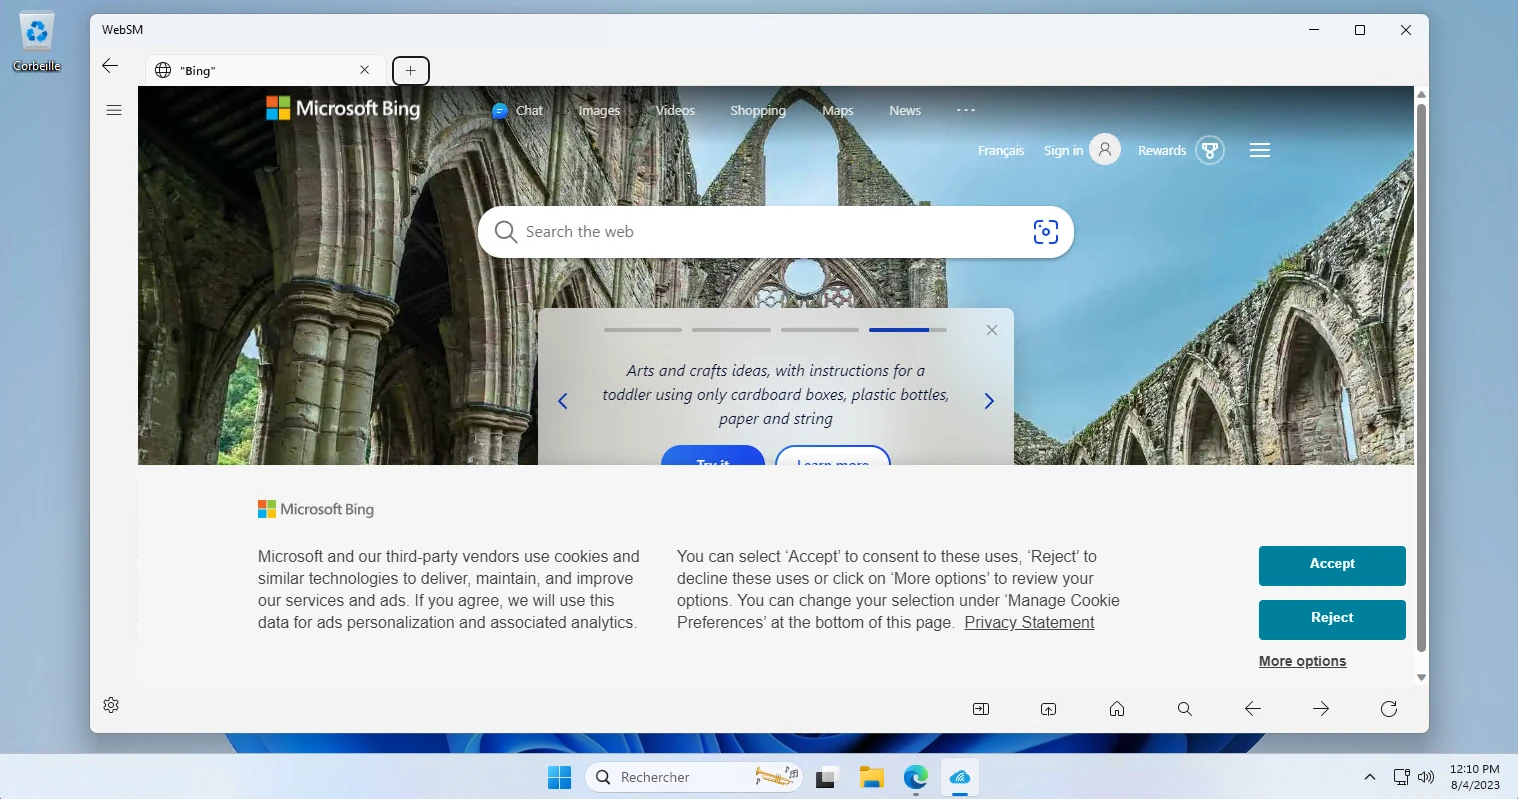
Task: Go to home page using bottom toolbar icon
Action: pos(1116,708)
